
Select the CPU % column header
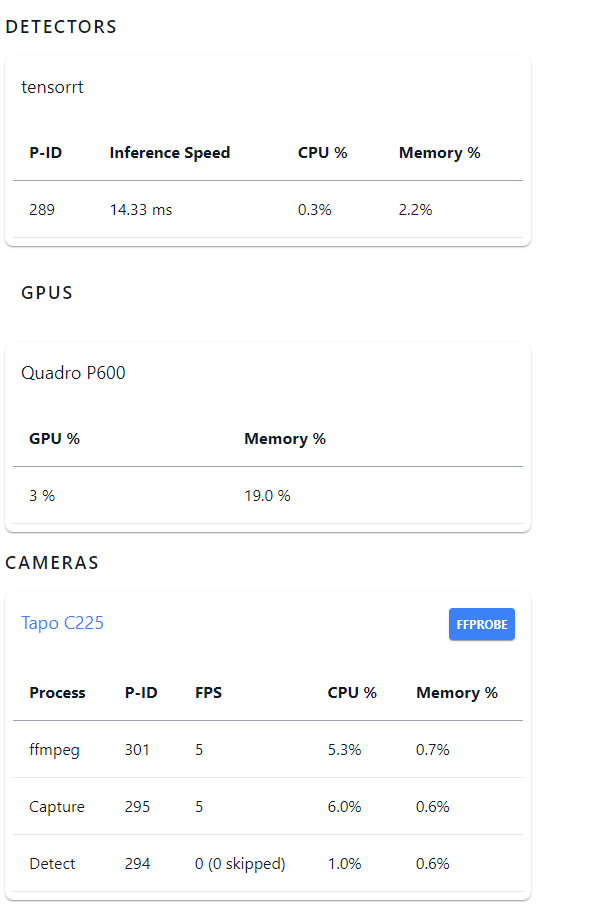(x=322, y=153)
